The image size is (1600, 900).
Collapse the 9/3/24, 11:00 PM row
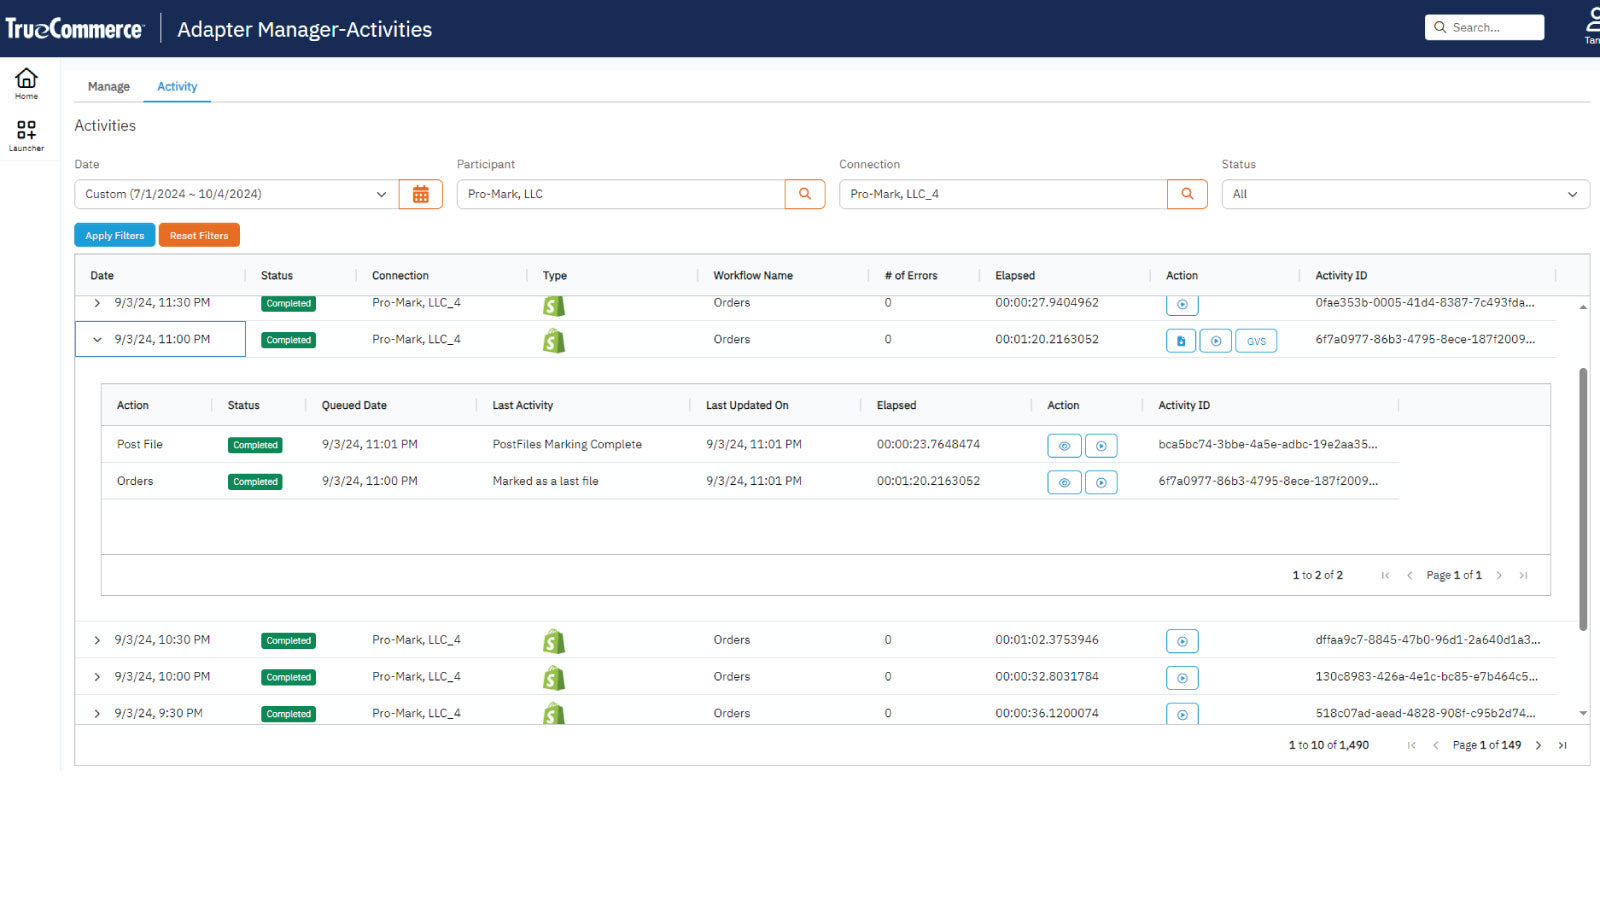point(97,340)
